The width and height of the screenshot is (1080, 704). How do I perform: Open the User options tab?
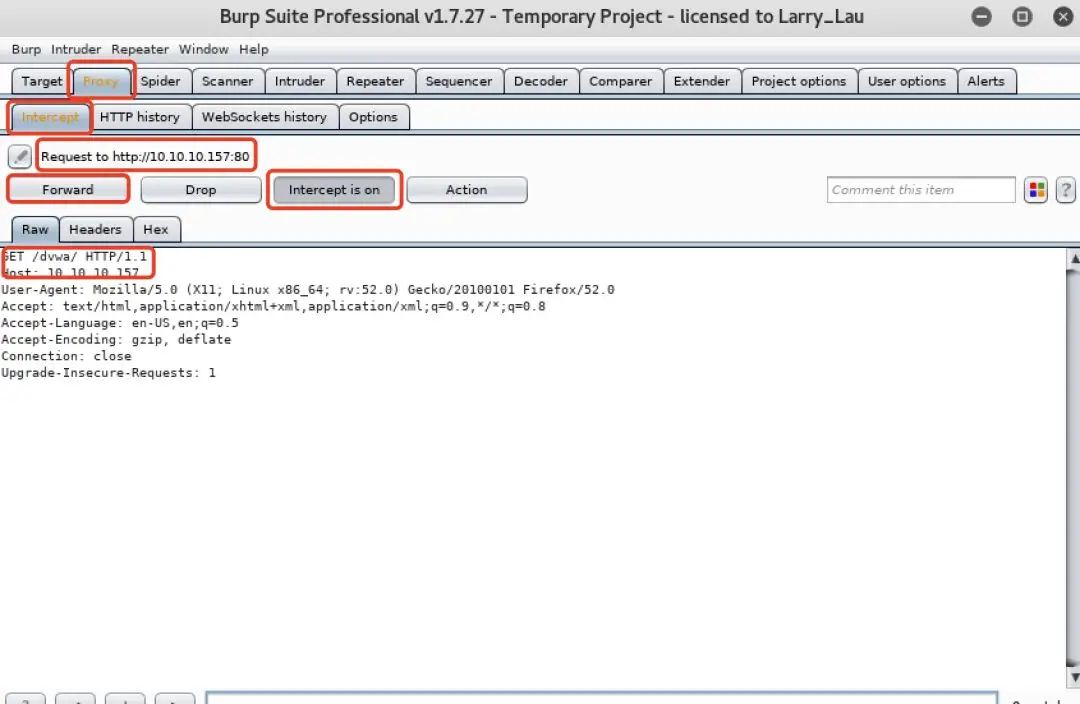click(906, 81)
